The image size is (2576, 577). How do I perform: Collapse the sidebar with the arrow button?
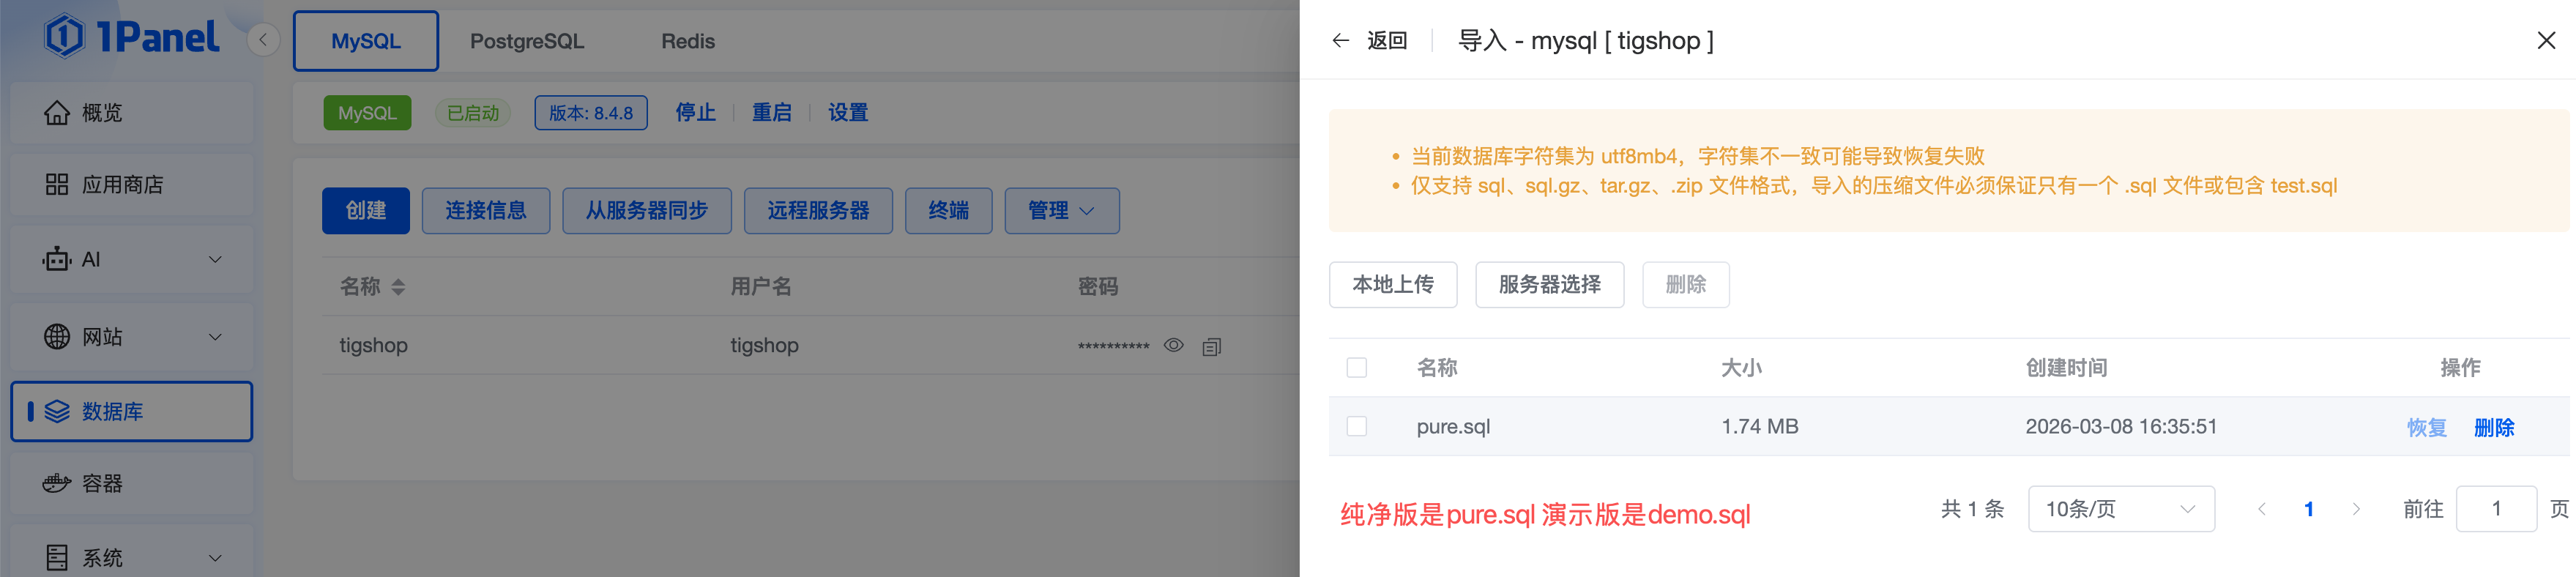263,40
